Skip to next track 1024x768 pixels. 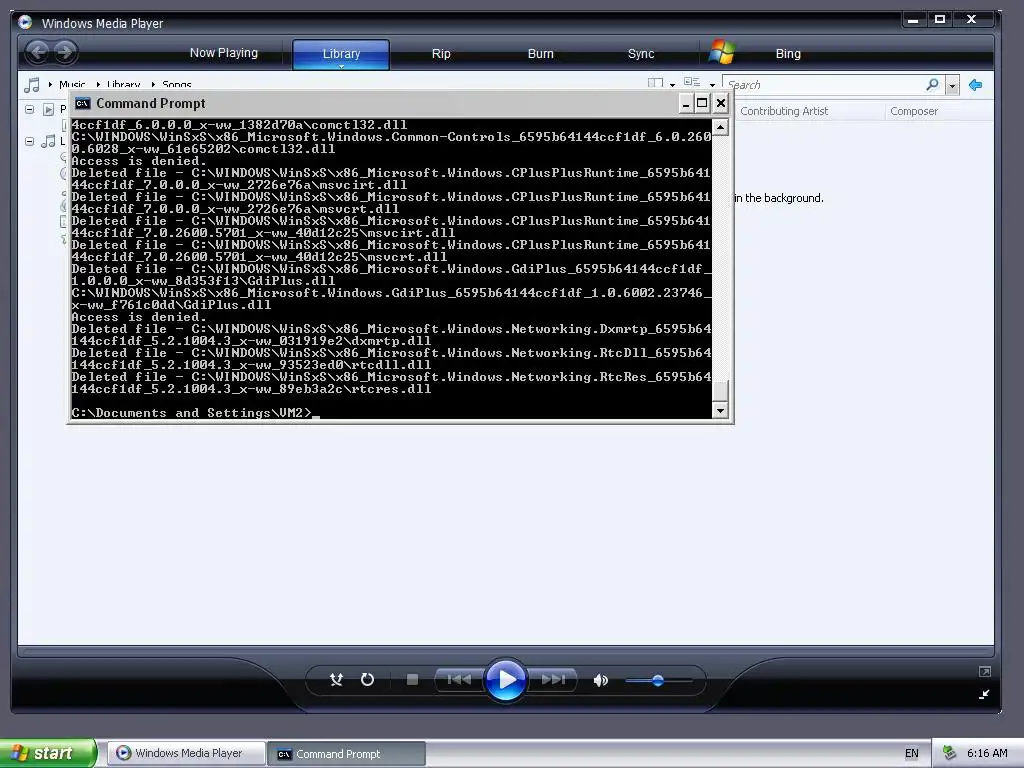(x=553, y=680)
